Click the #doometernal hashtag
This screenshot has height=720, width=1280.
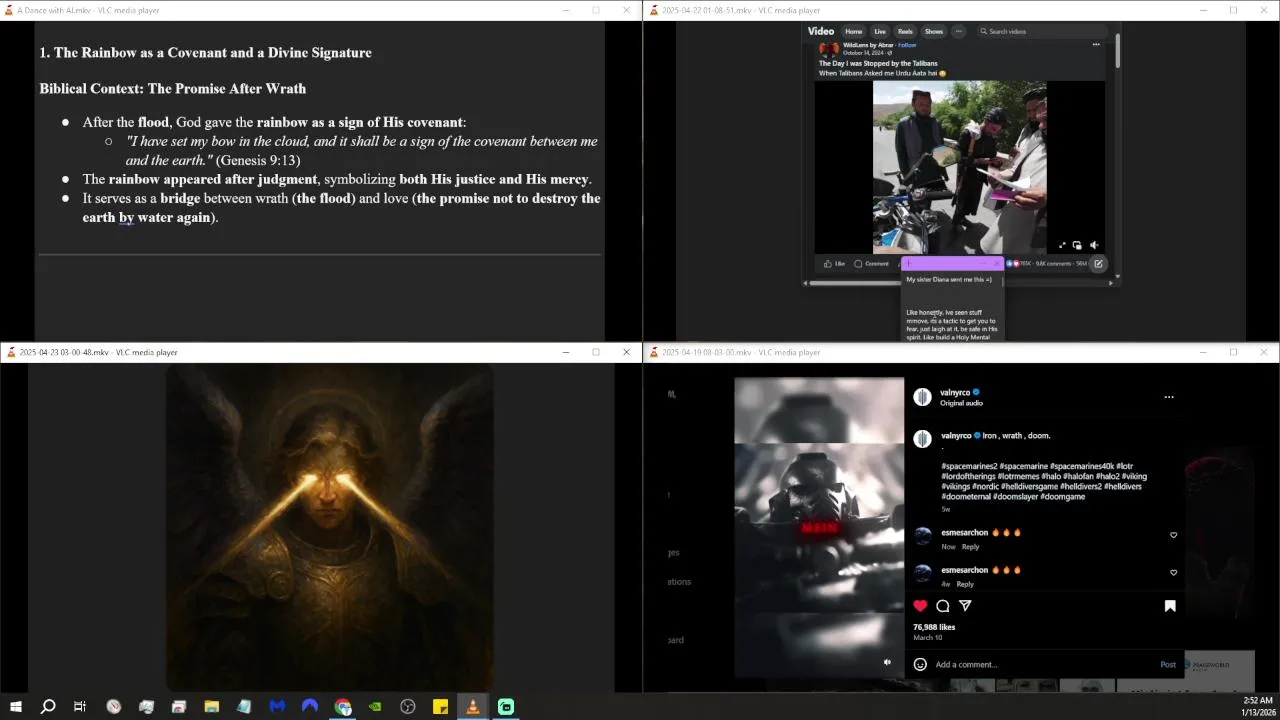[x=967, y=497]
